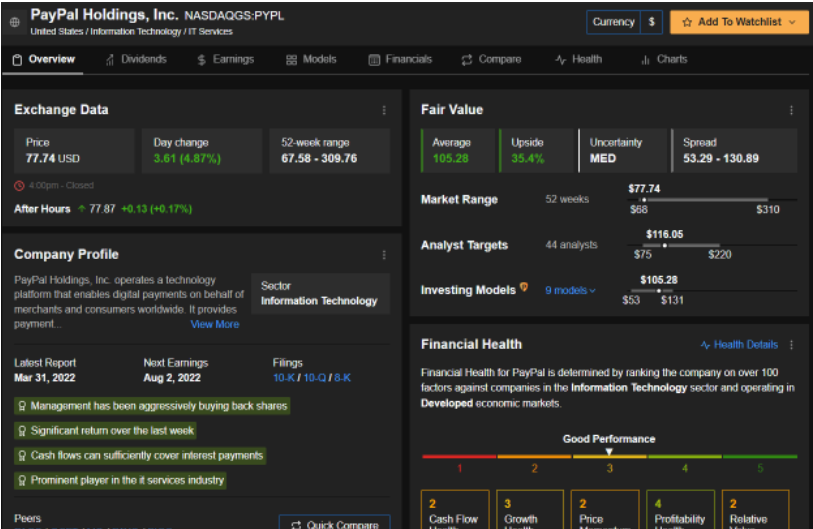Click the Market Range 52-week slider bar
This screenshot has width=813, height=529.
tap(703, 200)
